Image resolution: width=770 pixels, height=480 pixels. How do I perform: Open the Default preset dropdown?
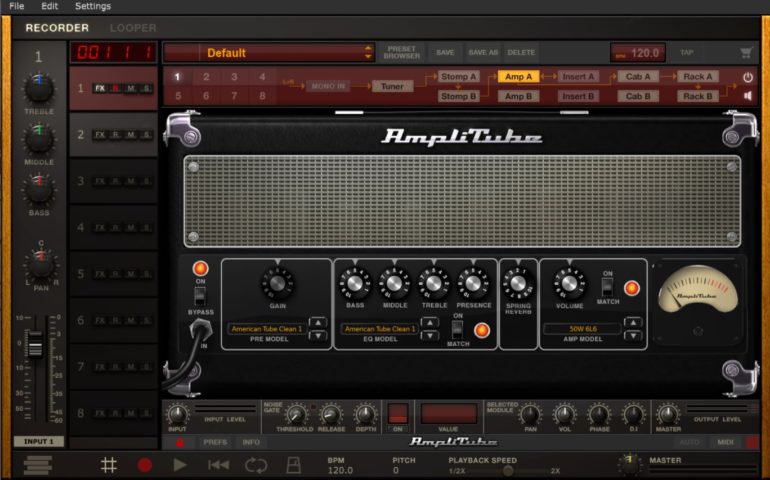pyautogui.click(x=268, y=53)
